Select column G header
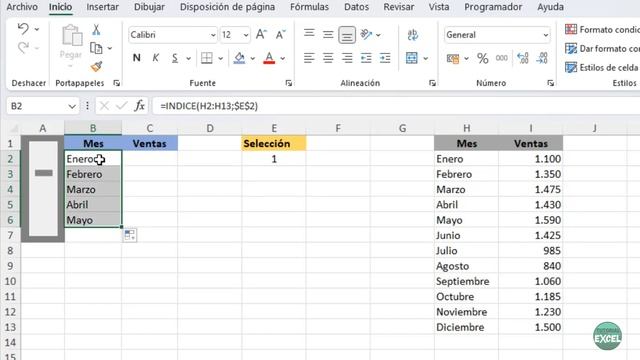This screenshot has width=640, height=360. pyautogui.click(x=402, y=128)
